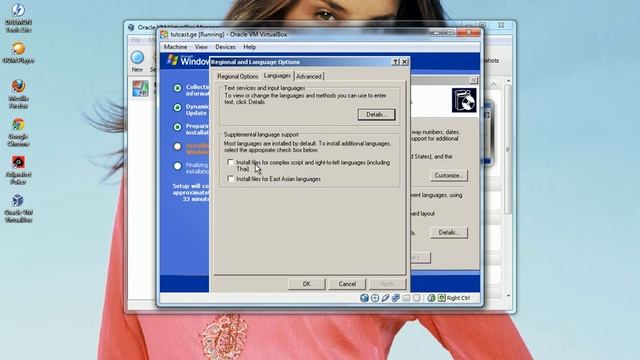Launch Google Chrome desktop shortcut
The height and width of the screenshot is (360, 640).
(x=18, y=132)
